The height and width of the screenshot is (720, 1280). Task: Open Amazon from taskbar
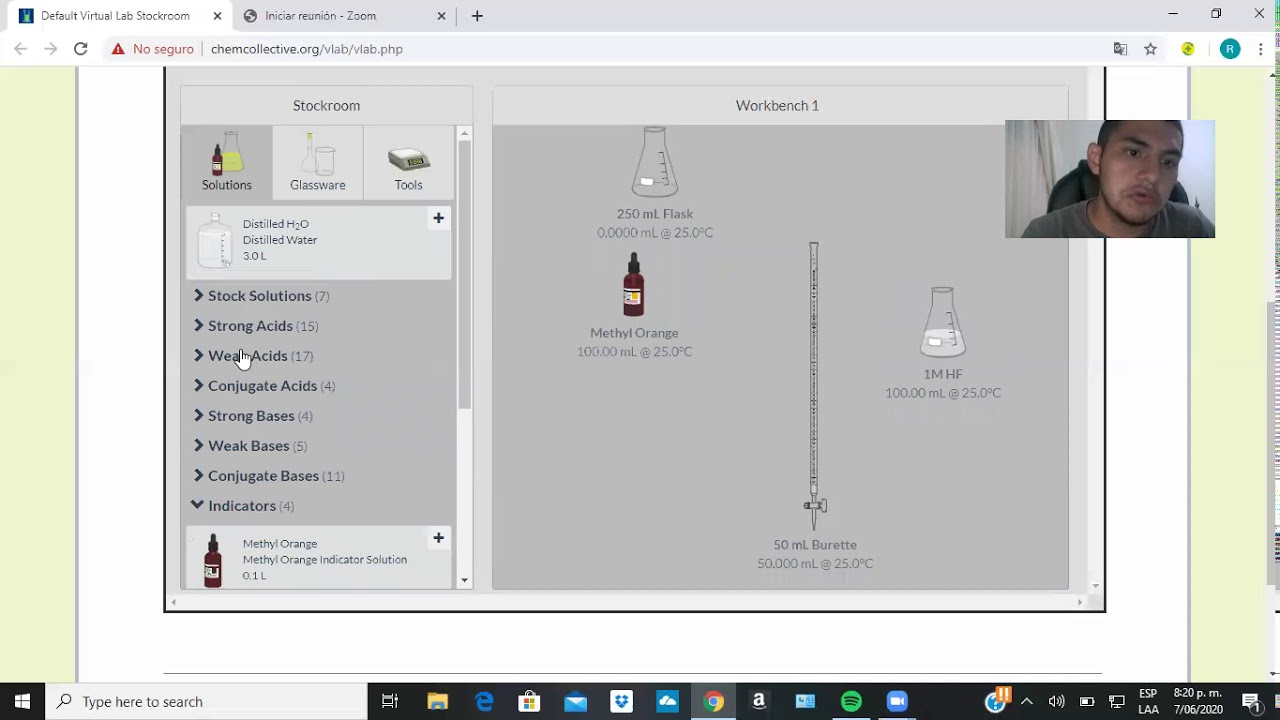(759, 701)
